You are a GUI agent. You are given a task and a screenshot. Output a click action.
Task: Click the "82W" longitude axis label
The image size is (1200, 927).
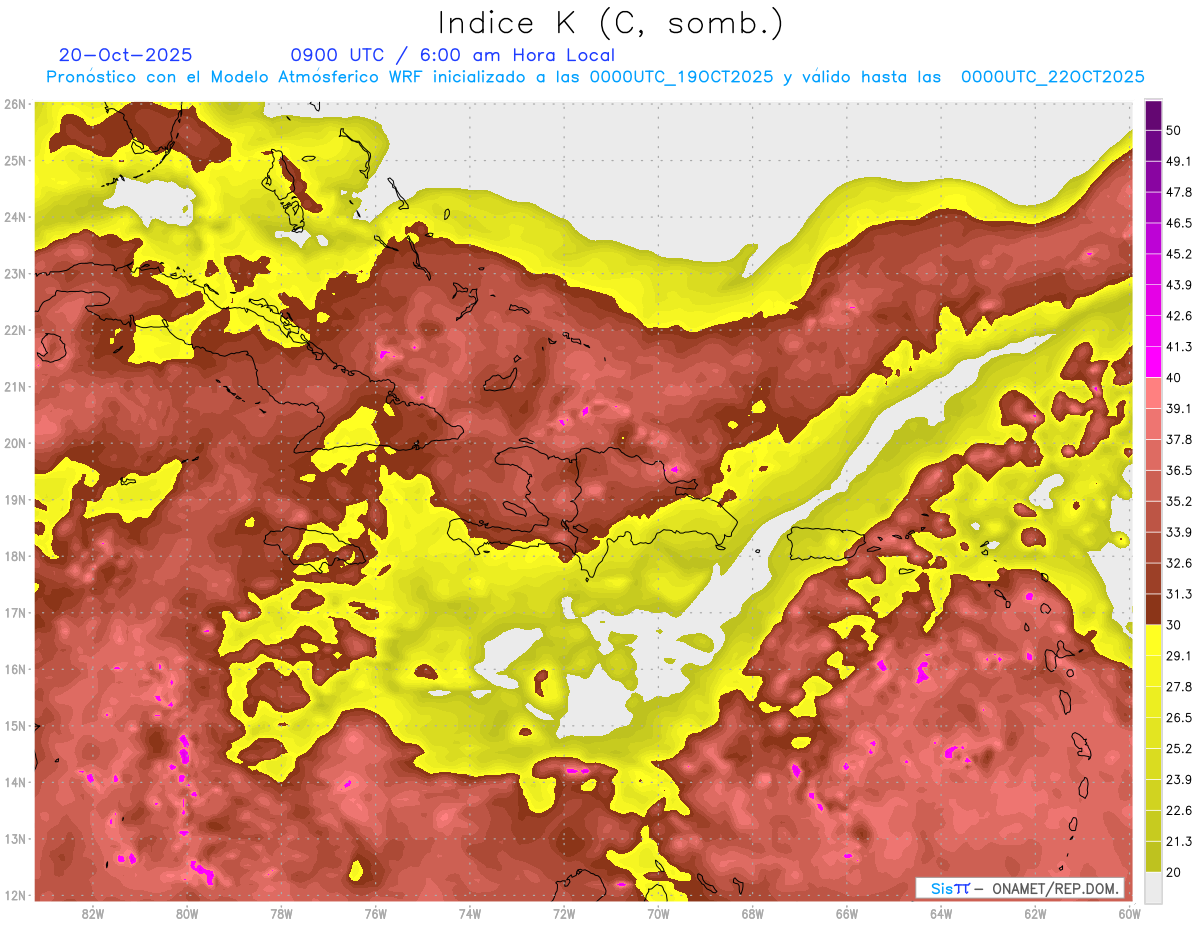[x=93, y=913]
